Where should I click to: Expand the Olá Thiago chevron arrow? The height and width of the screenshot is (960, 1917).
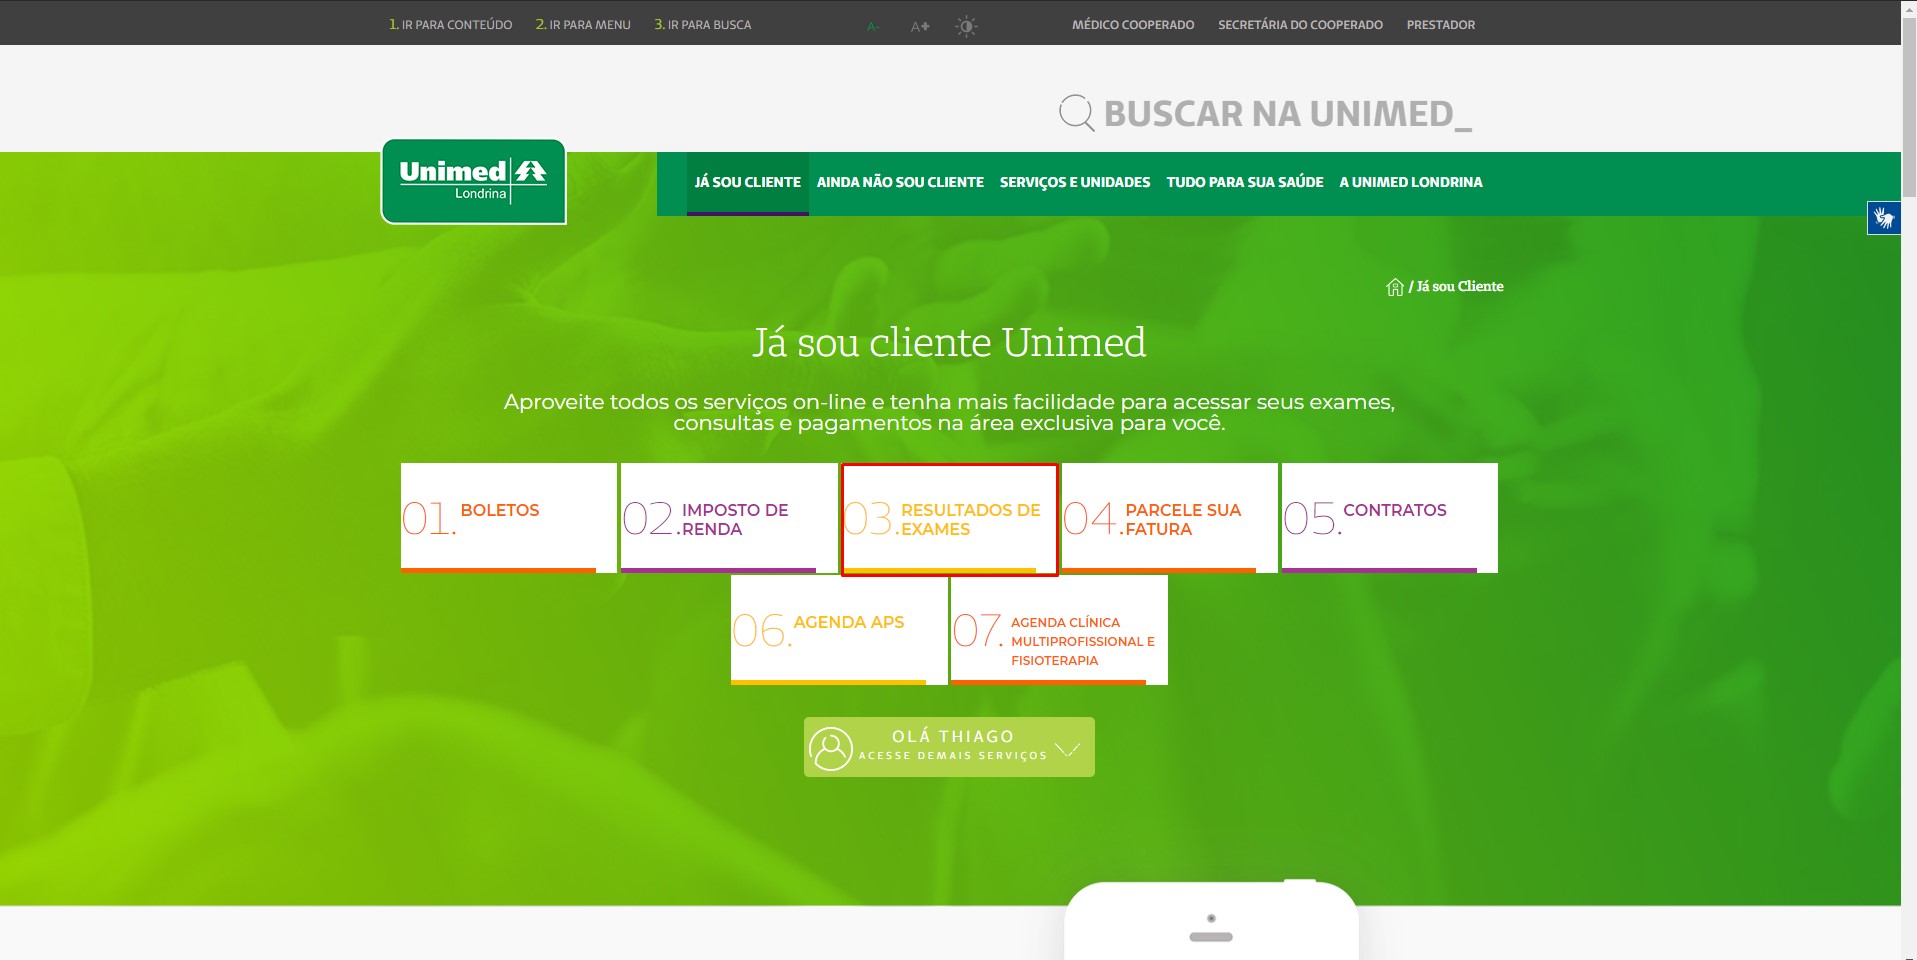[x=1068, y=749]
